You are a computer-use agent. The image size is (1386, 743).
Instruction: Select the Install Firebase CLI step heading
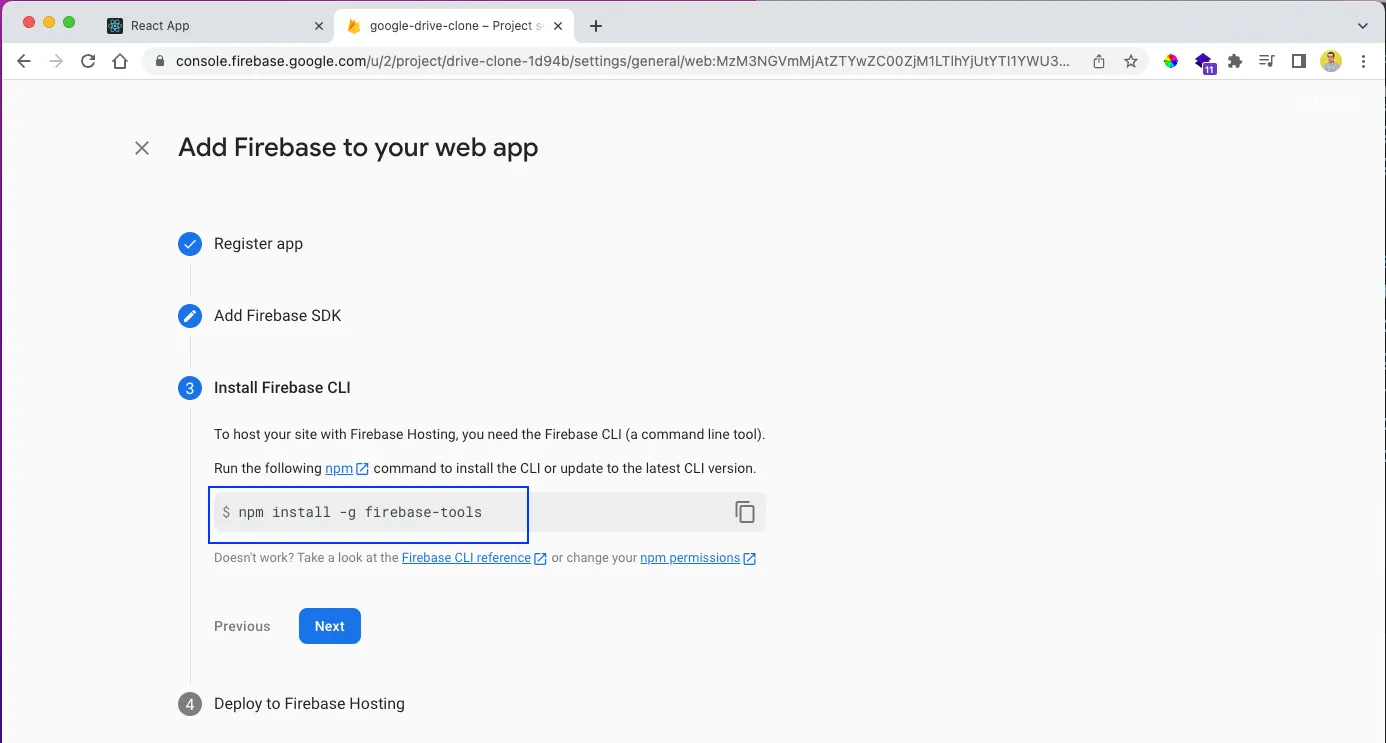pos(282,388)
